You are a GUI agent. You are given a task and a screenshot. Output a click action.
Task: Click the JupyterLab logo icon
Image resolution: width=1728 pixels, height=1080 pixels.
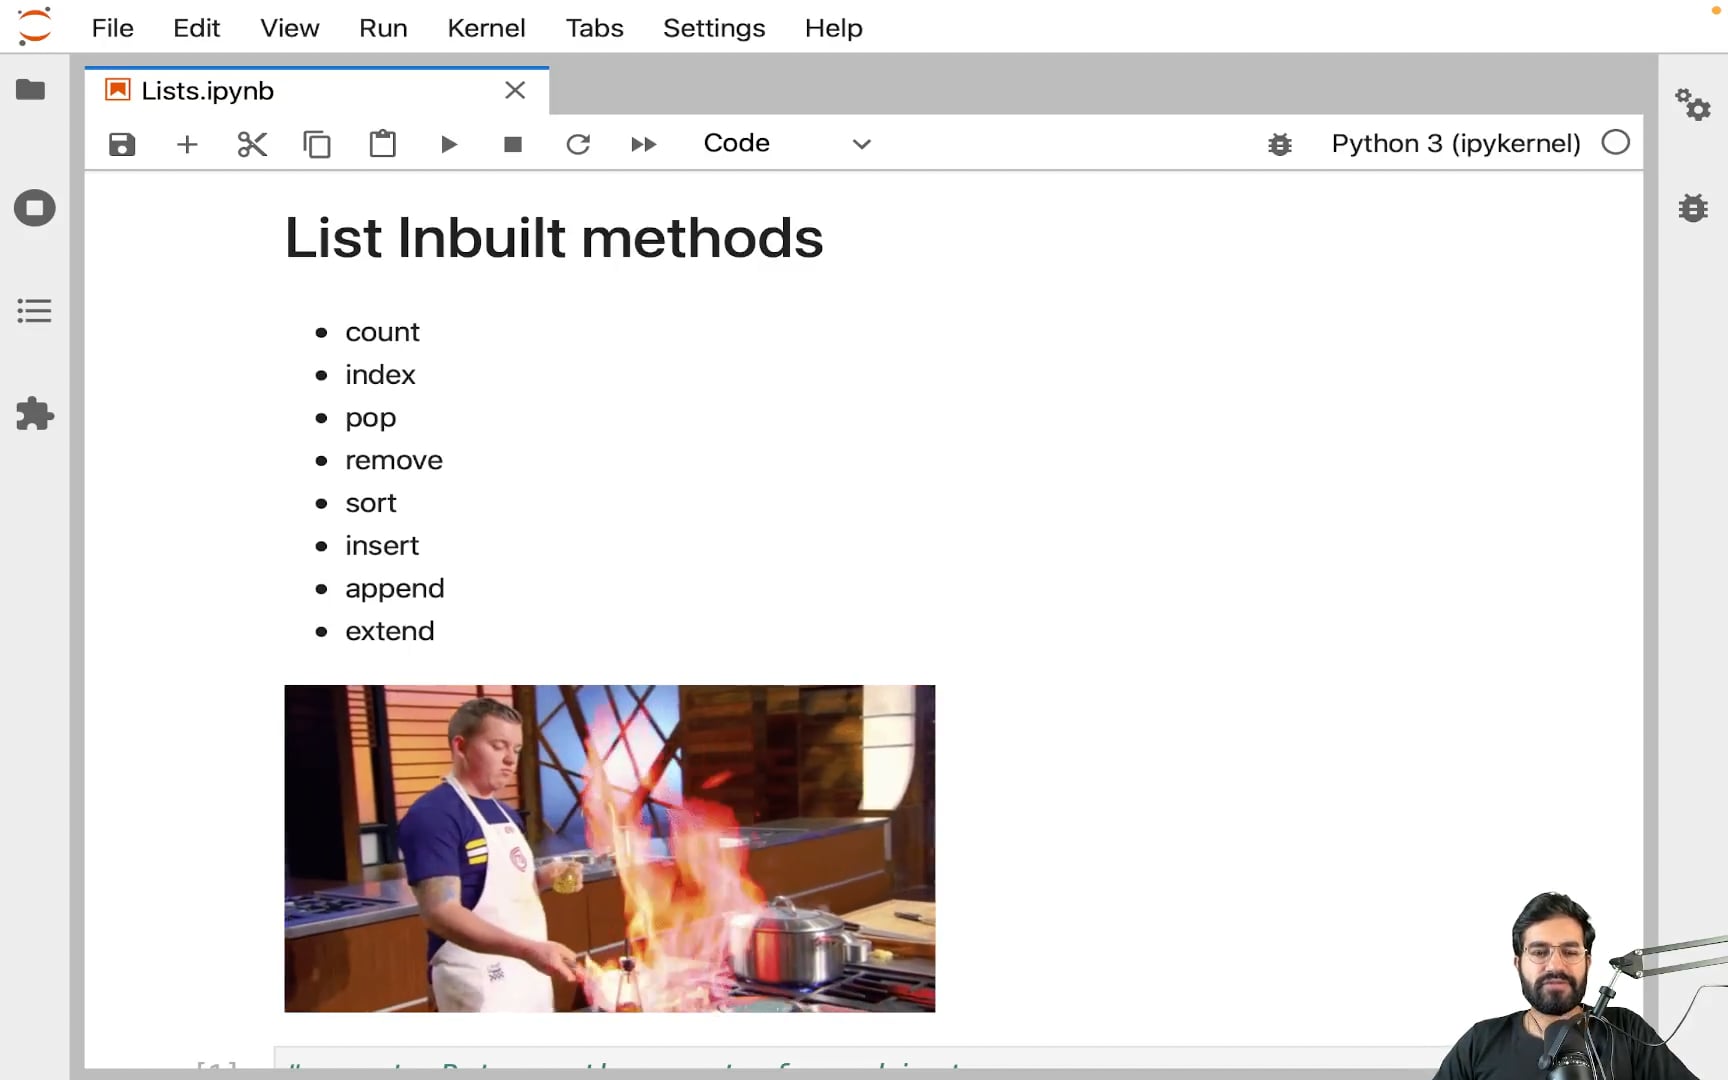coord(35,27)
